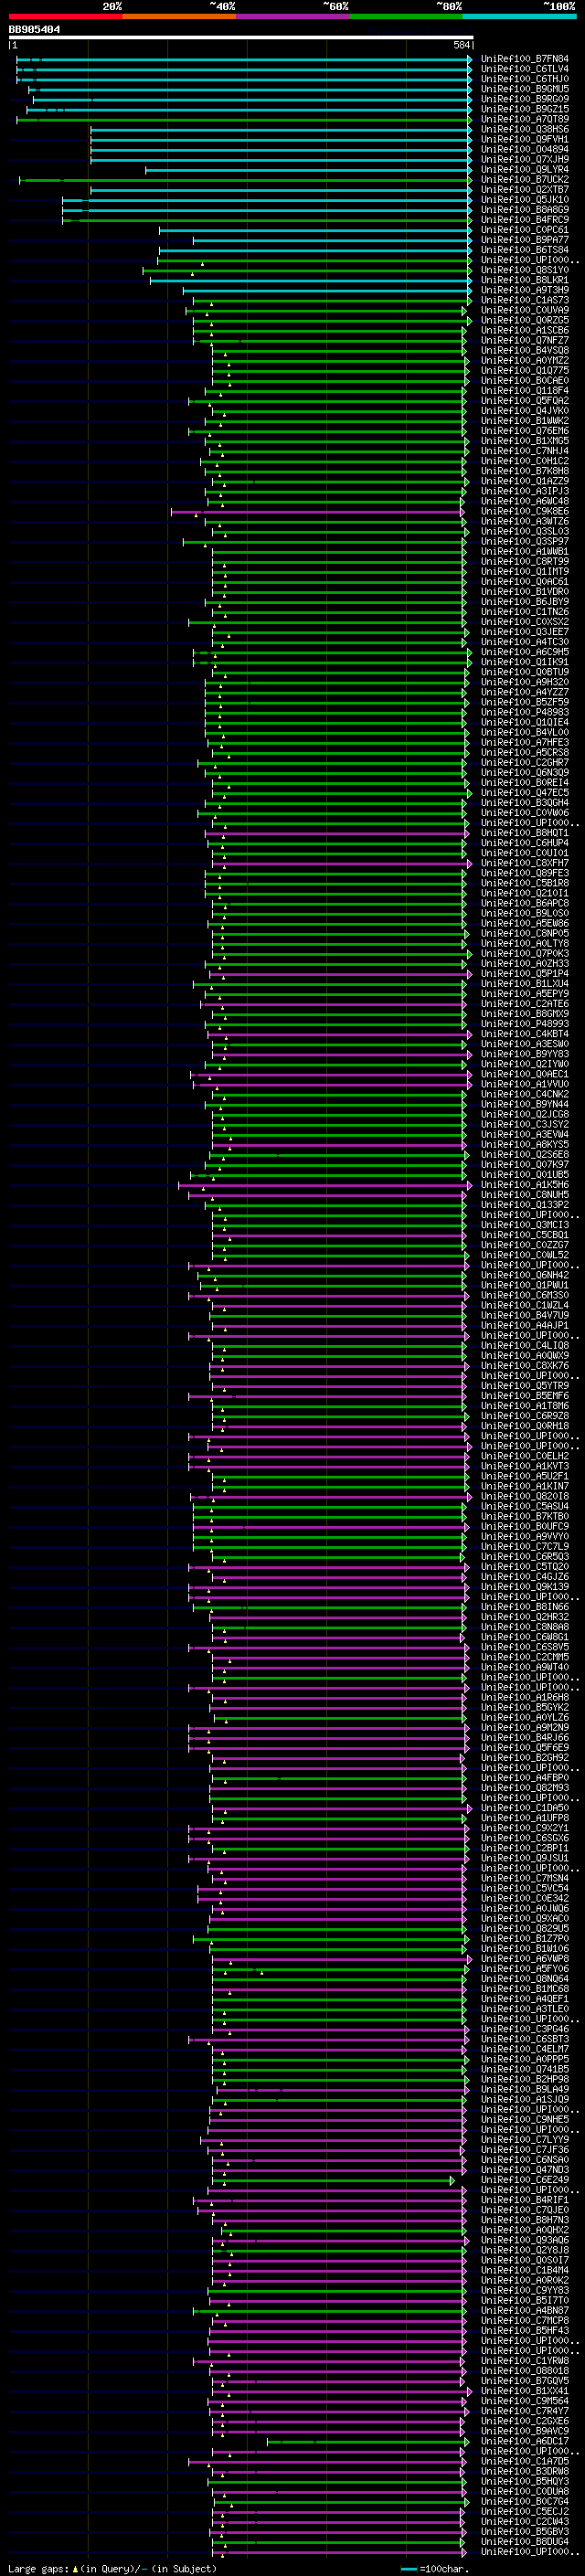The image size is (585, 2576).
Task: Select the UniRef100_Q1Q775 label
Action: [x=525, y=370]
